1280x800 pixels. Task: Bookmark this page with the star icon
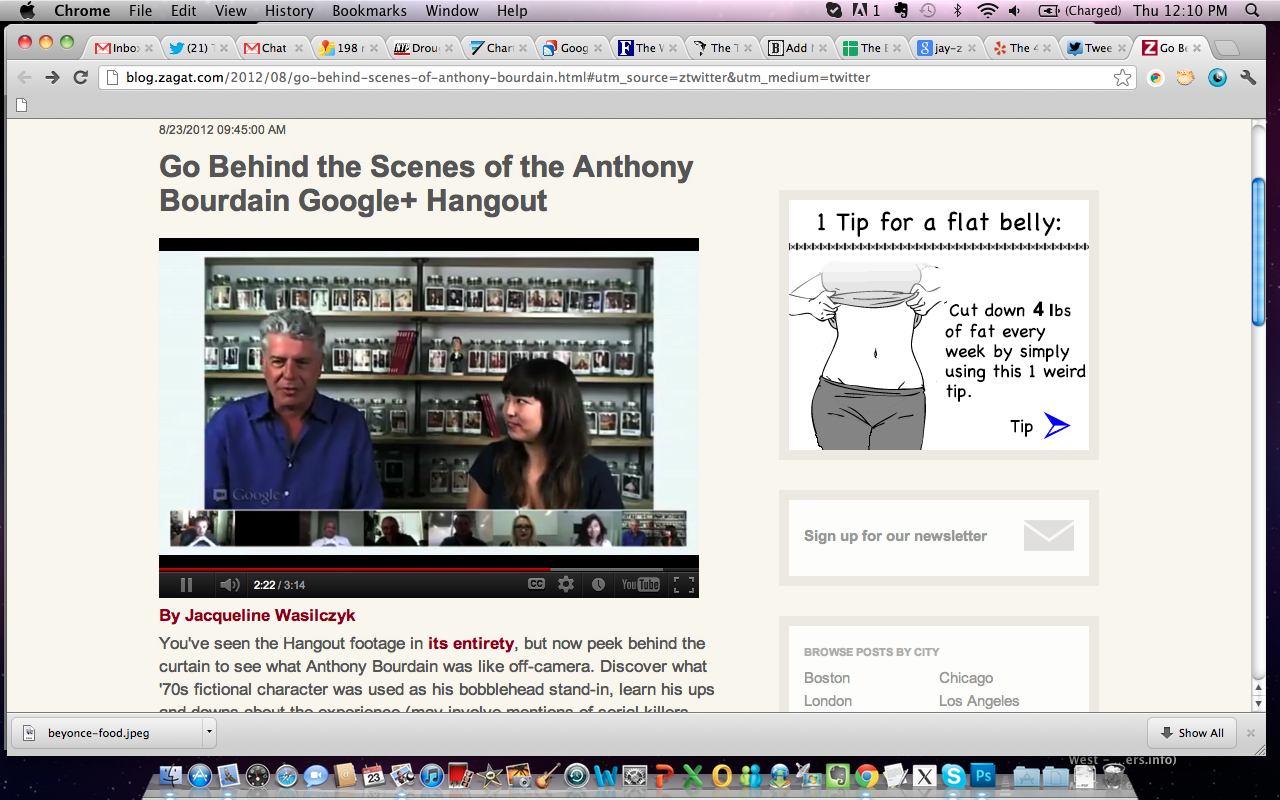(1122, 78)
